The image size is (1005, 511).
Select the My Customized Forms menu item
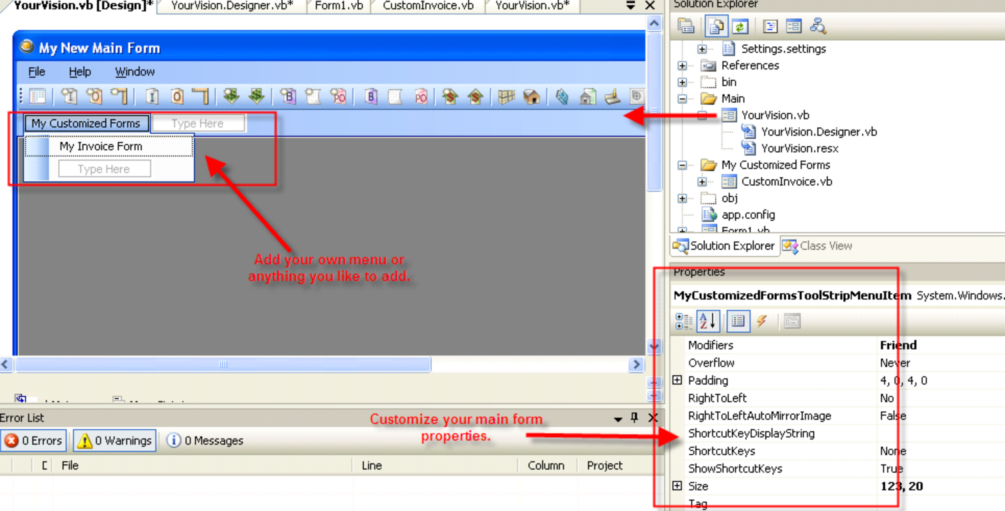[x=86, y=123]
